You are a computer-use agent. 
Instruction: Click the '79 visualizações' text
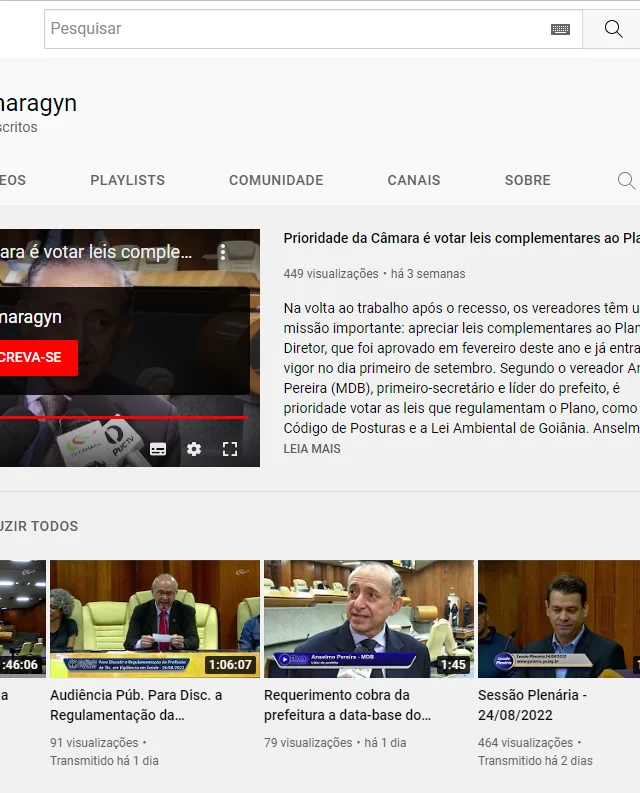click(308, 742)
